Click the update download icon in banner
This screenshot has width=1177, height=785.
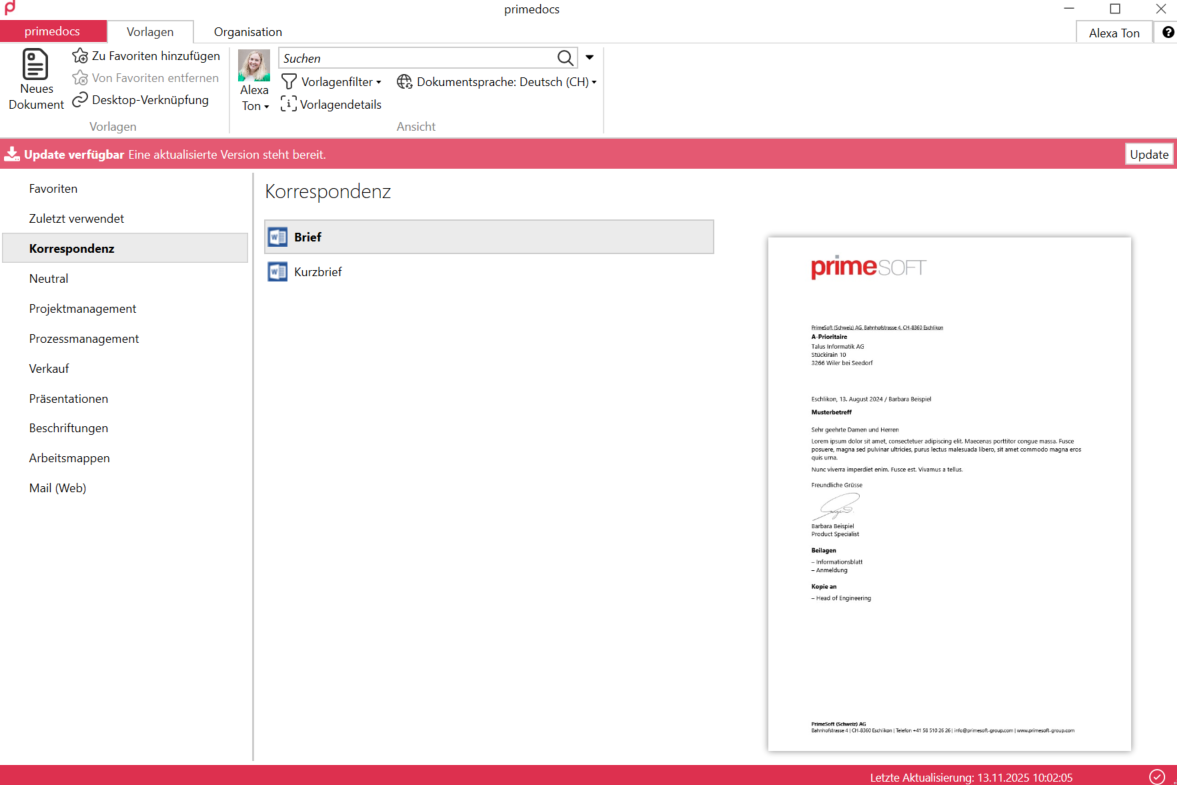pos(12,155)
